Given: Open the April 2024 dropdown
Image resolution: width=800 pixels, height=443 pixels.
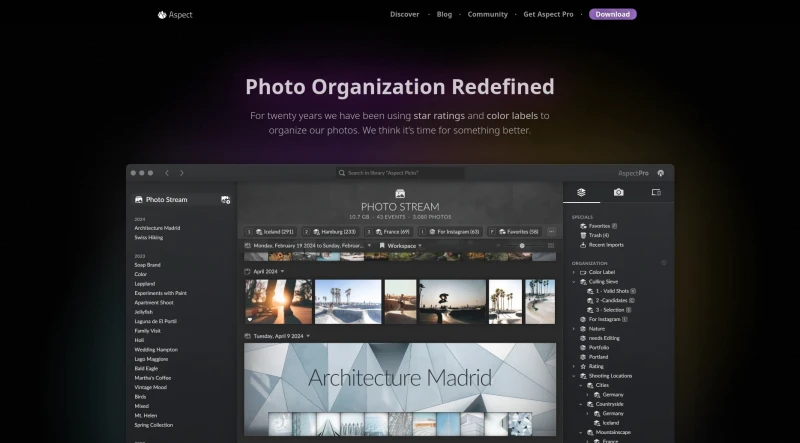Looking at the screenshot, I should coord(282,271).
